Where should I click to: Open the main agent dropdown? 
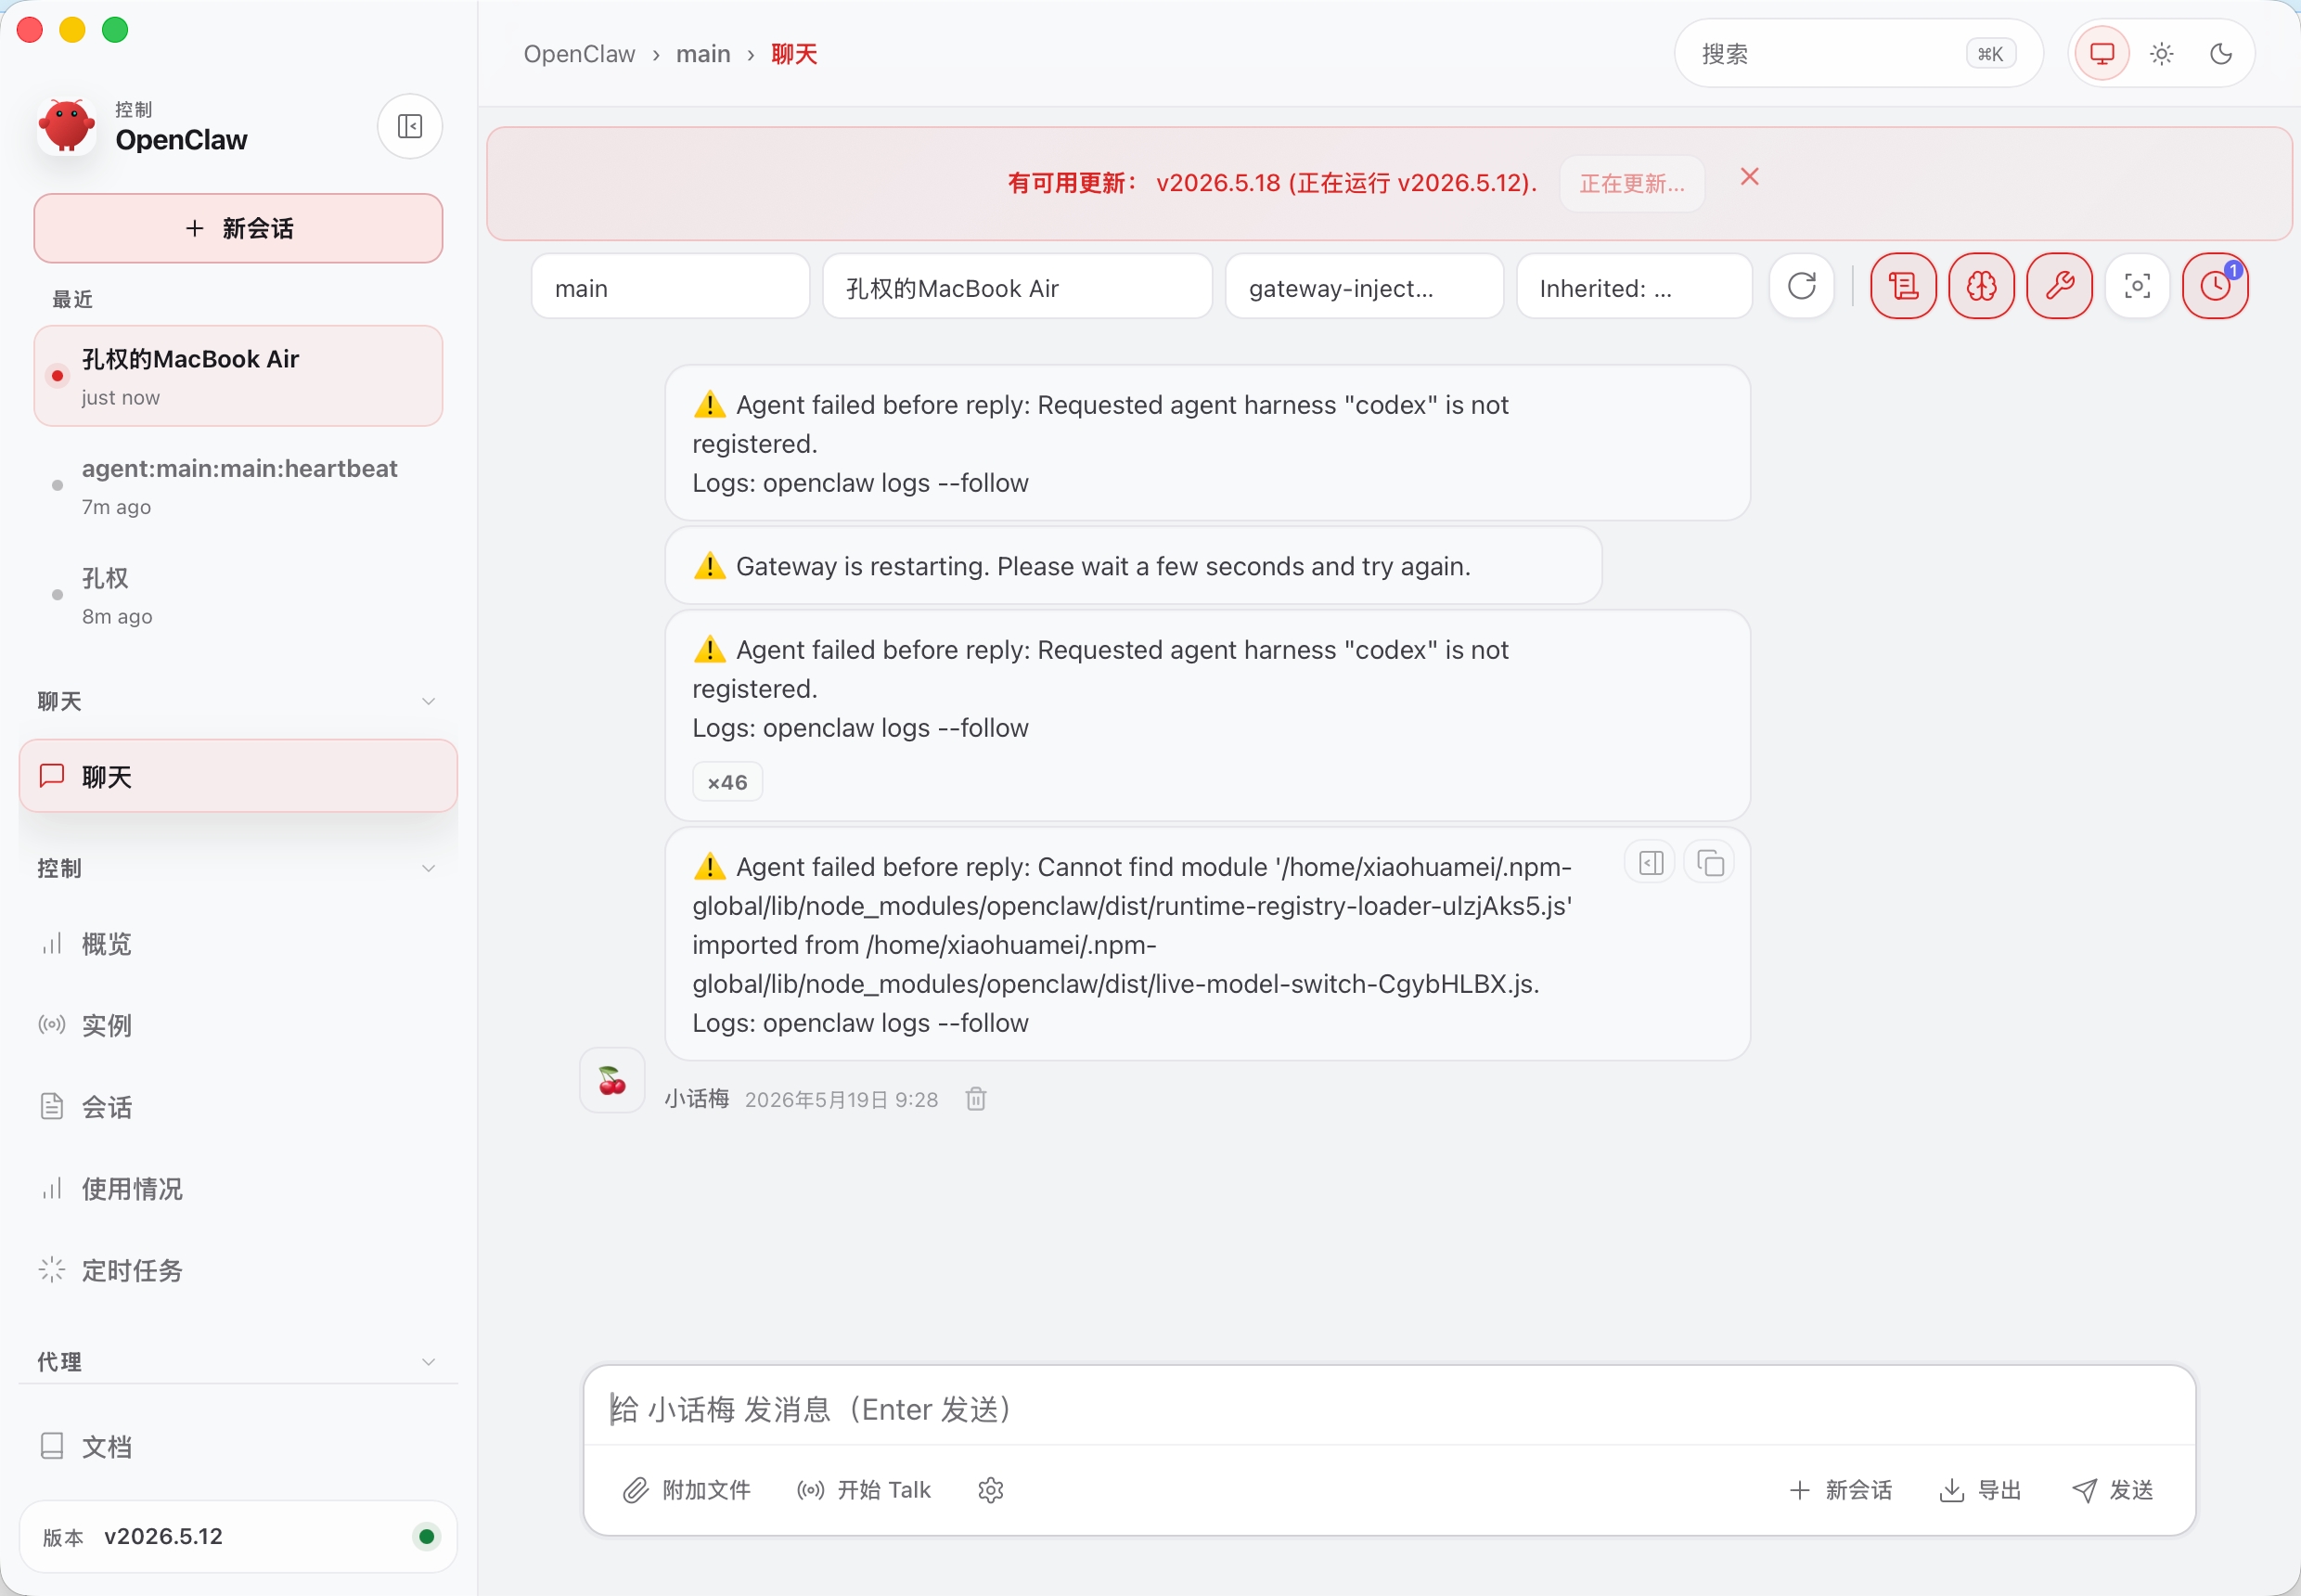pos(670,287)
